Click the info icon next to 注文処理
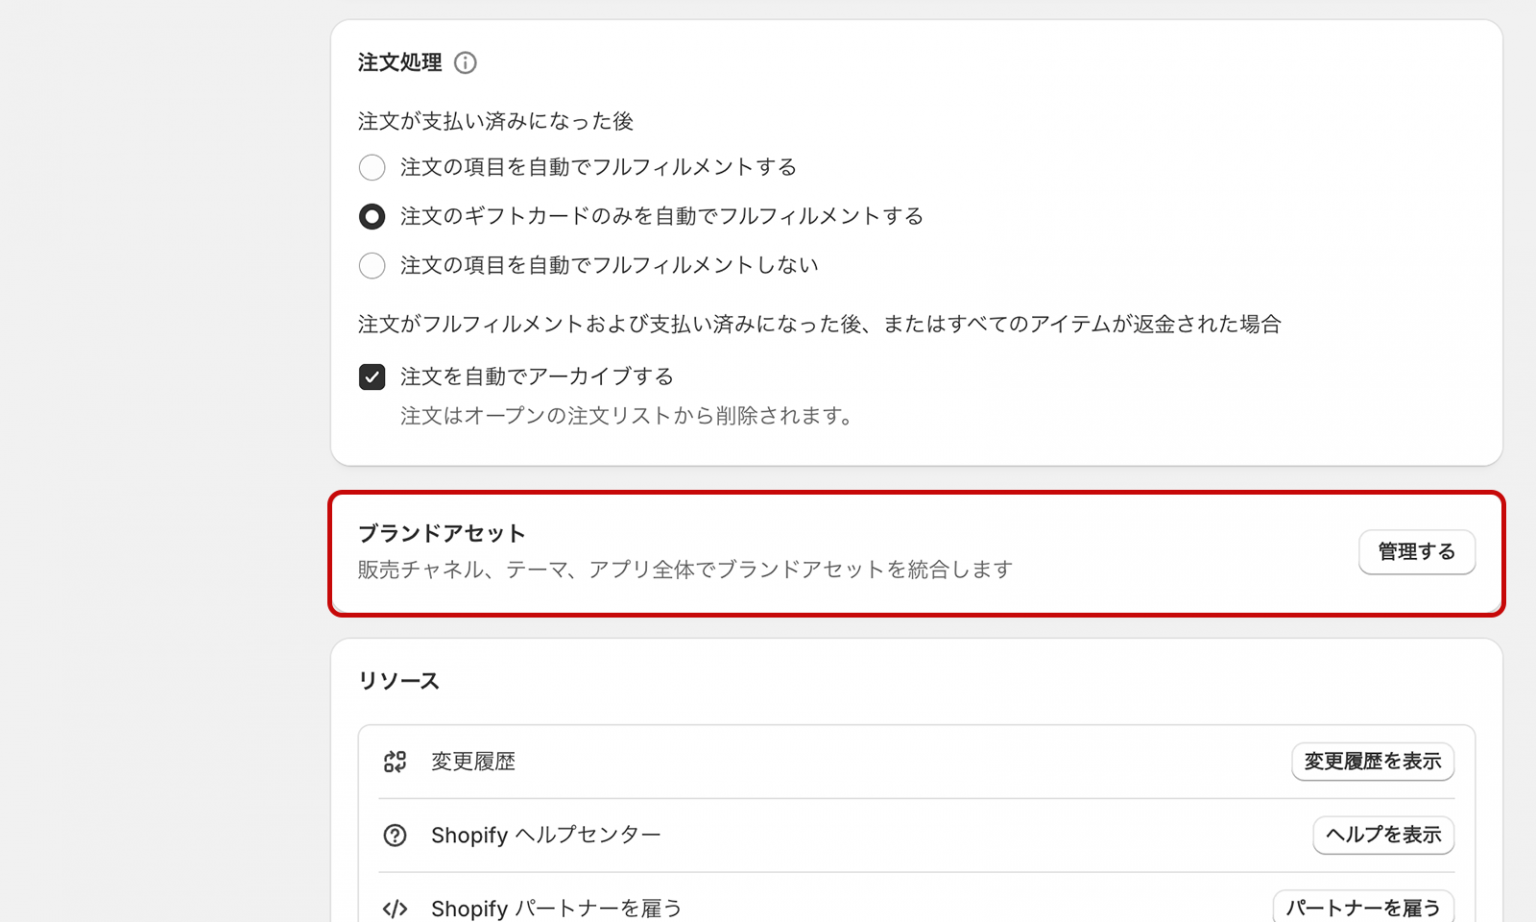Screen dimensions: 1536x922 464,63
